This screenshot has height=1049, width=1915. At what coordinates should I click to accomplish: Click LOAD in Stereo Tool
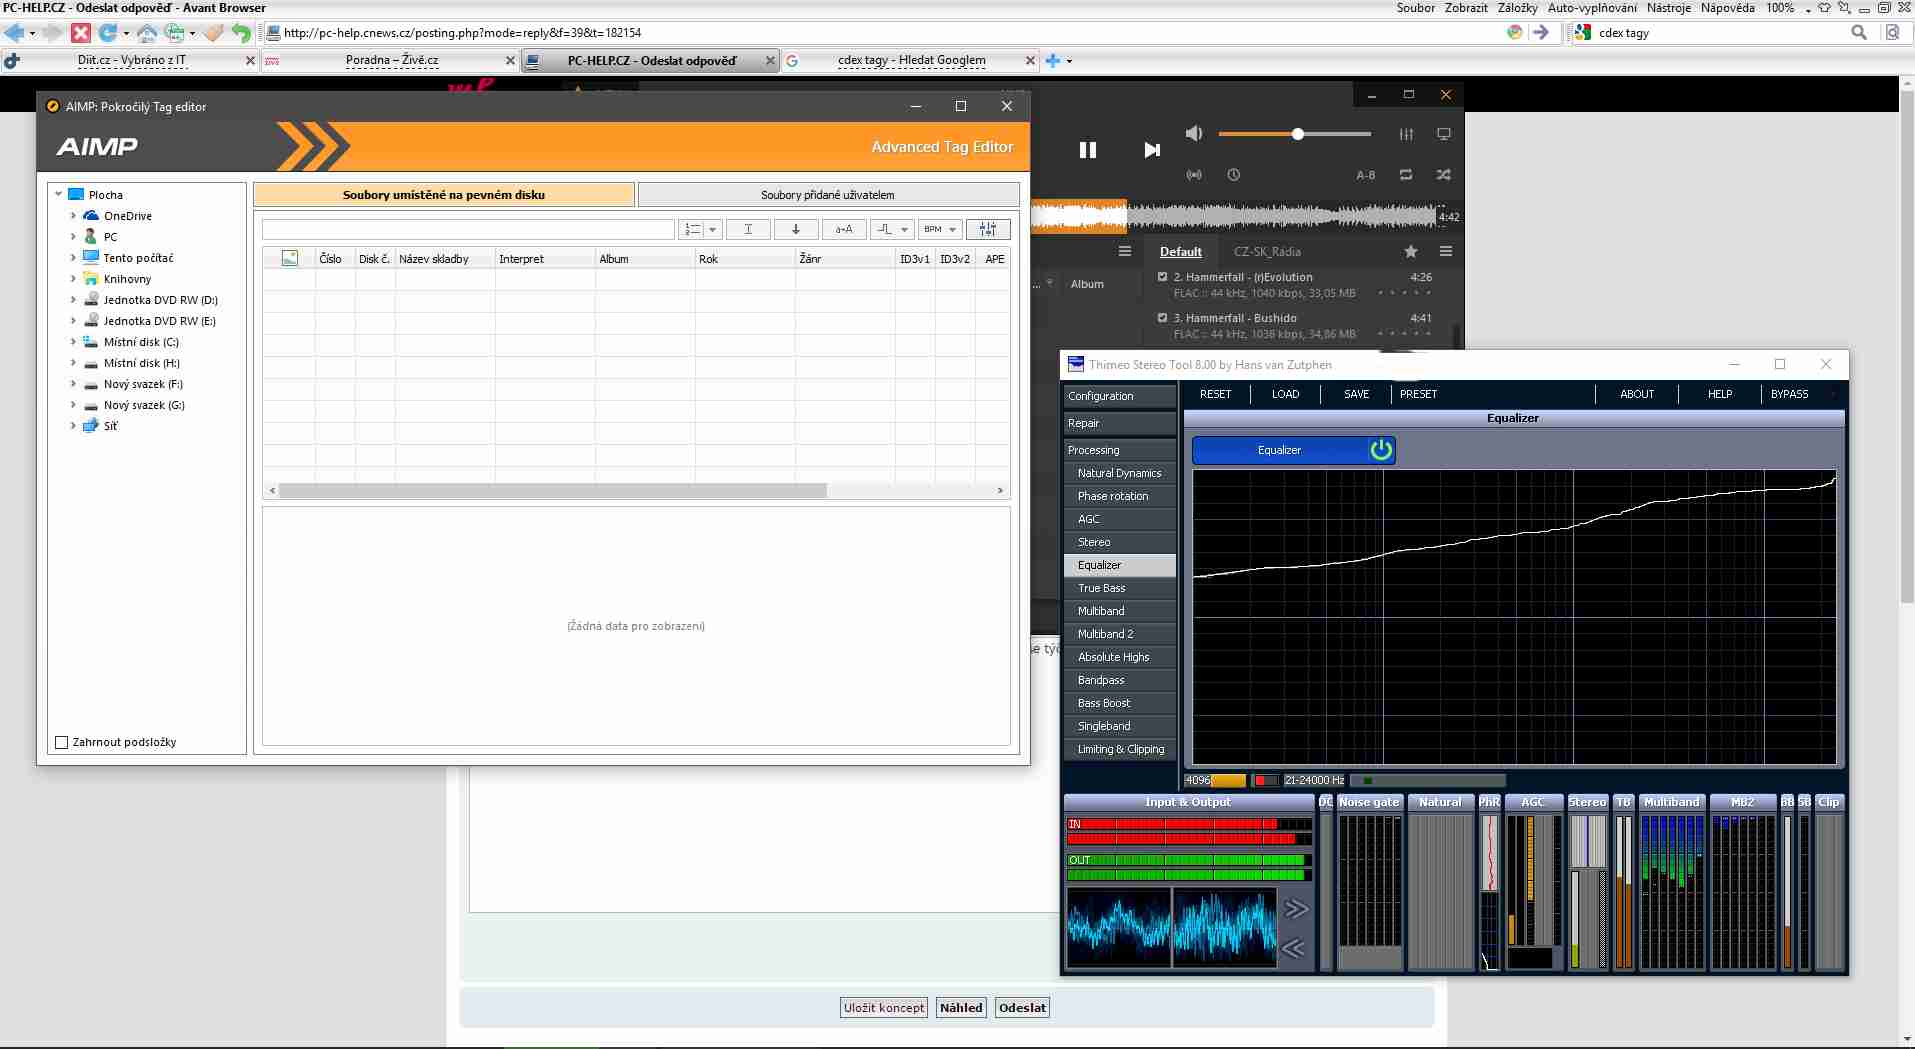tap(1285, 394)
